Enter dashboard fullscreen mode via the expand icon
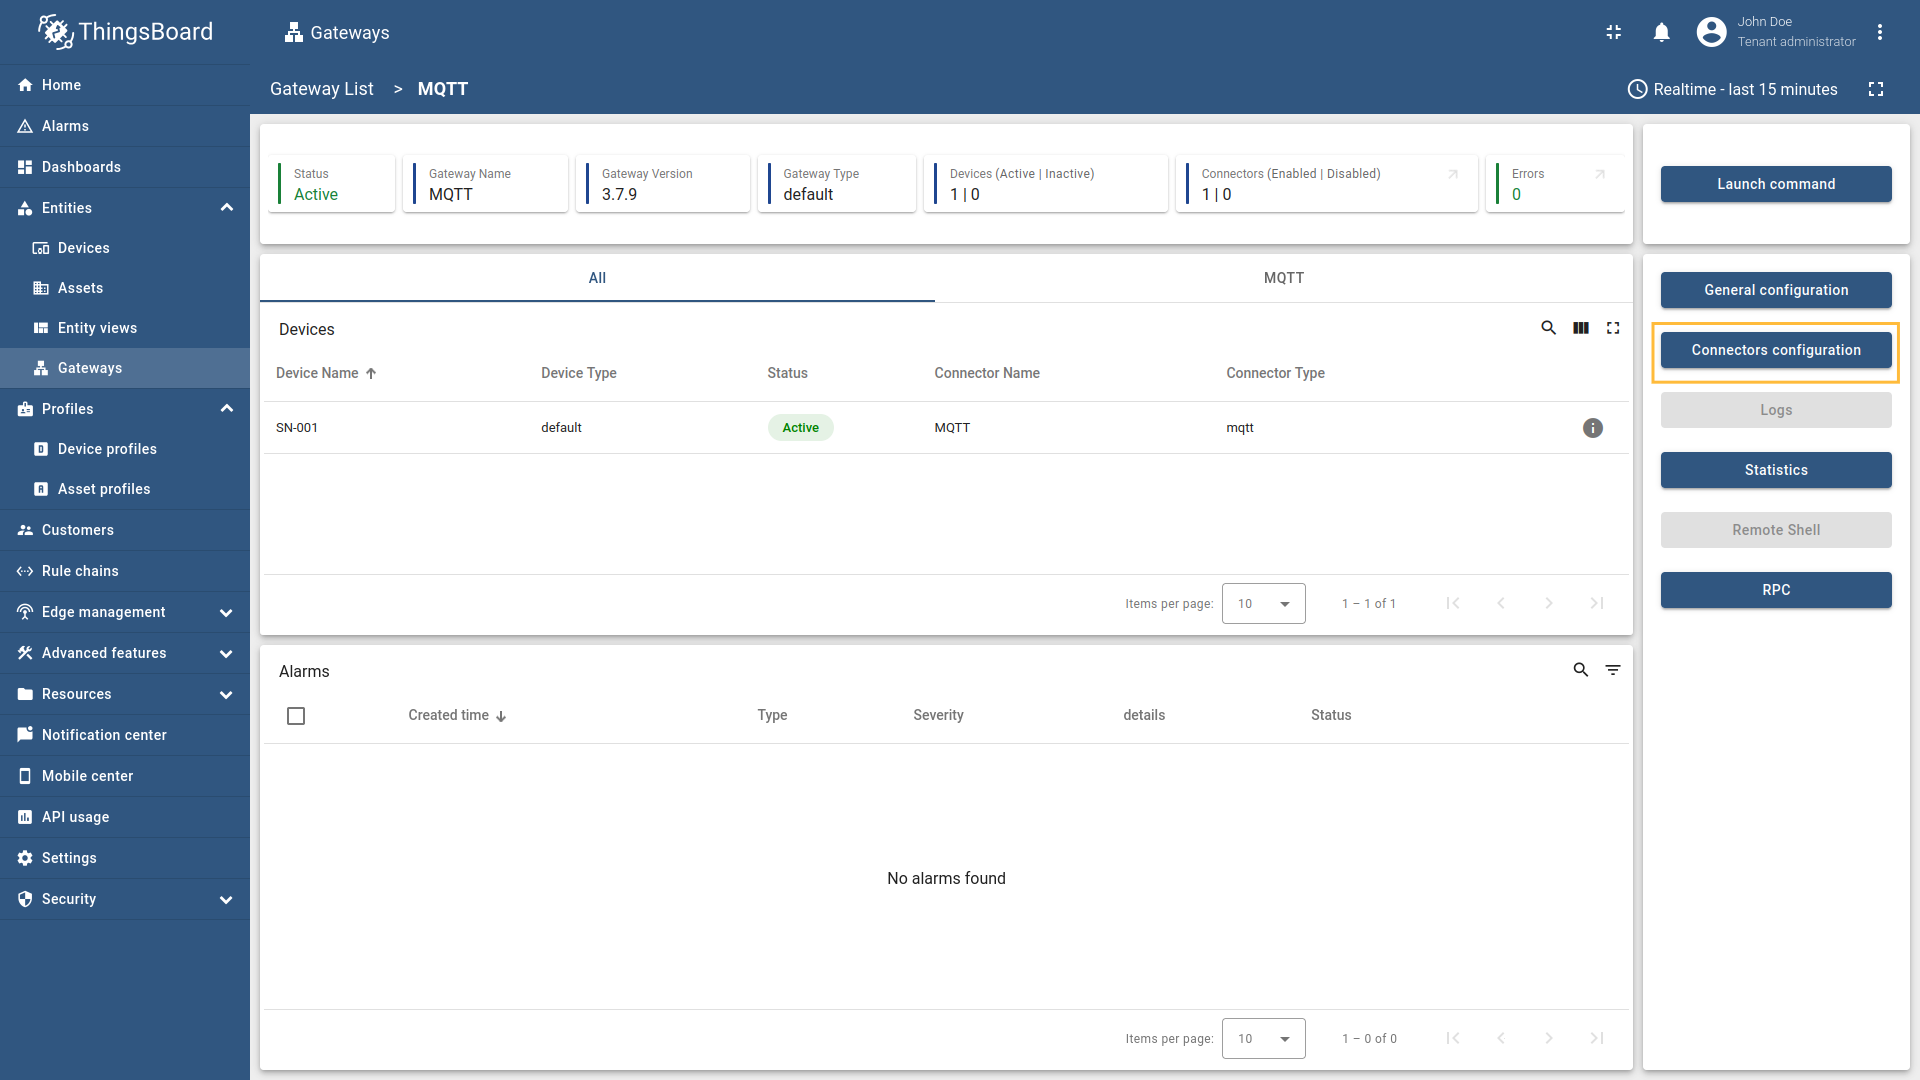Viewport: 1920px width, 1080px height. pos(1877,89)
